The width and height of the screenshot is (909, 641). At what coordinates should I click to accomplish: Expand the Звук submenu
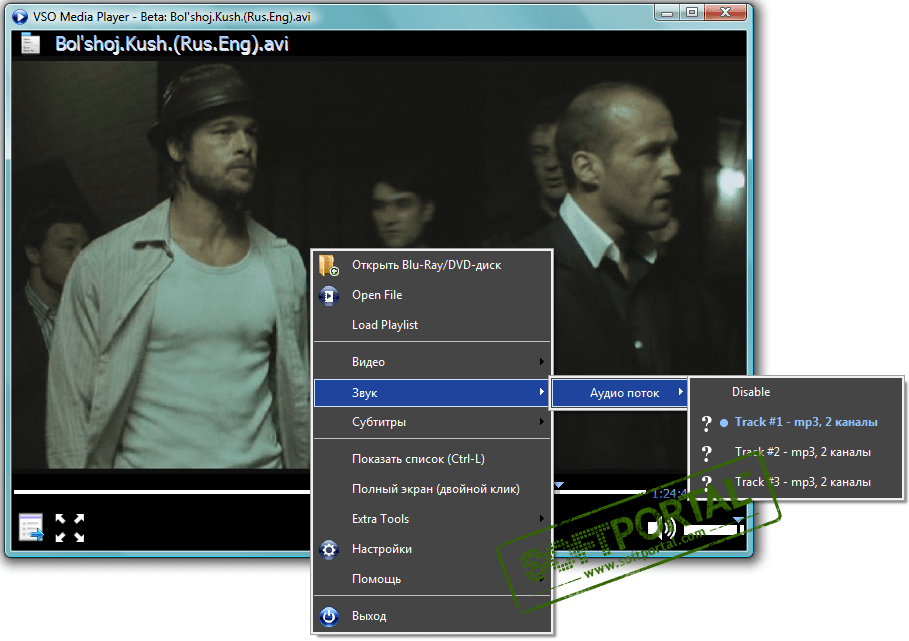(432, 393)
